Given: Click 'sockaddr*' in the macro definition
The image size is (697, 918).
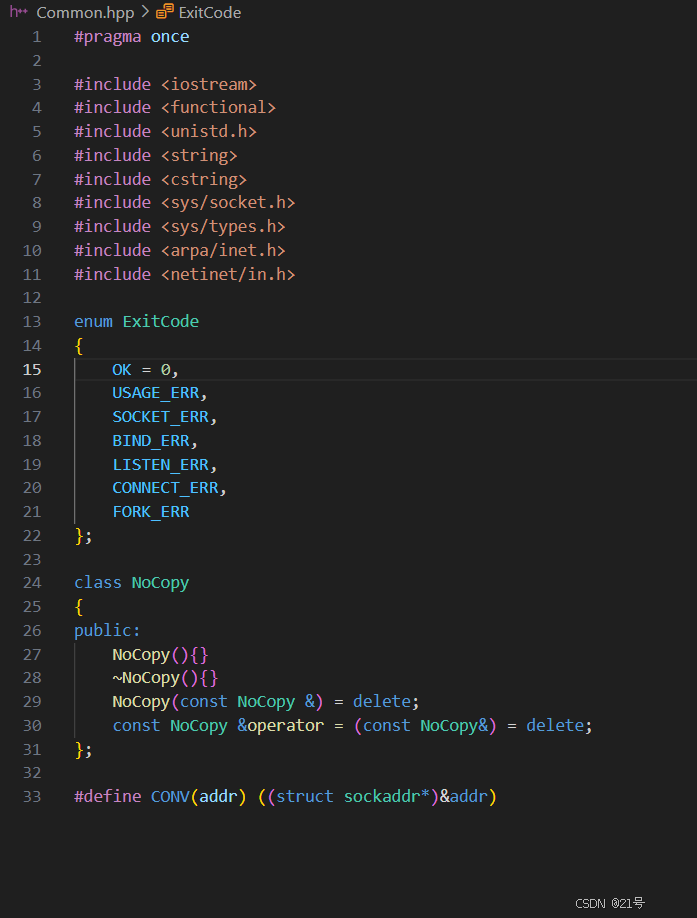Looking at the screenshot, I should pyautogui.click(x=387, y=797).
